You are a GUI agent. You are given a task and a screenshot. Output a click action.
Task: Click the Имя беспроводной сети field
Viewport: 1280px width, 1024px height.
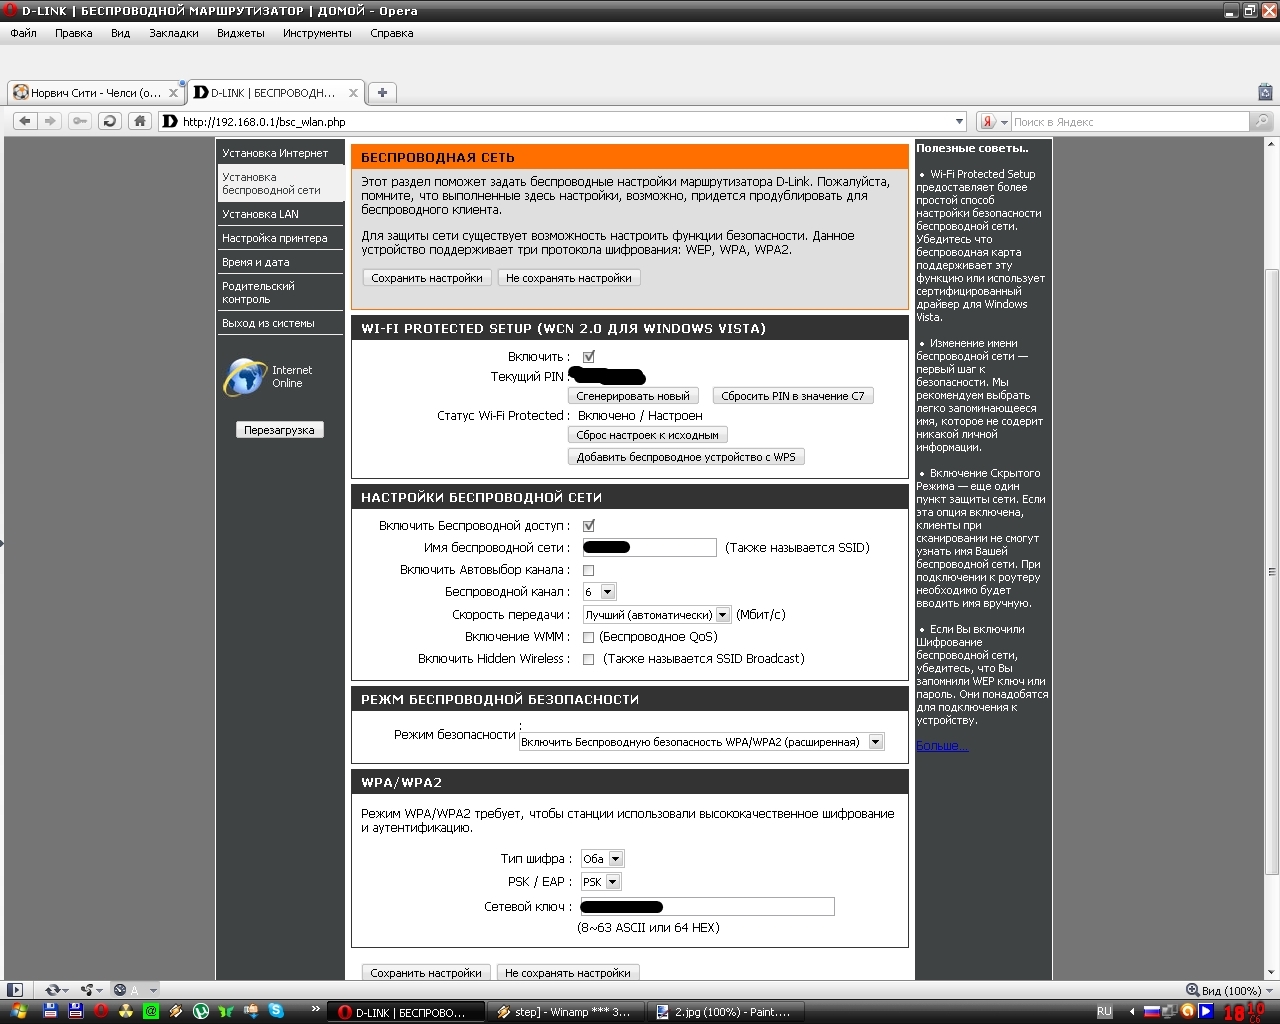pyautogui.click(x=649, y=547)
